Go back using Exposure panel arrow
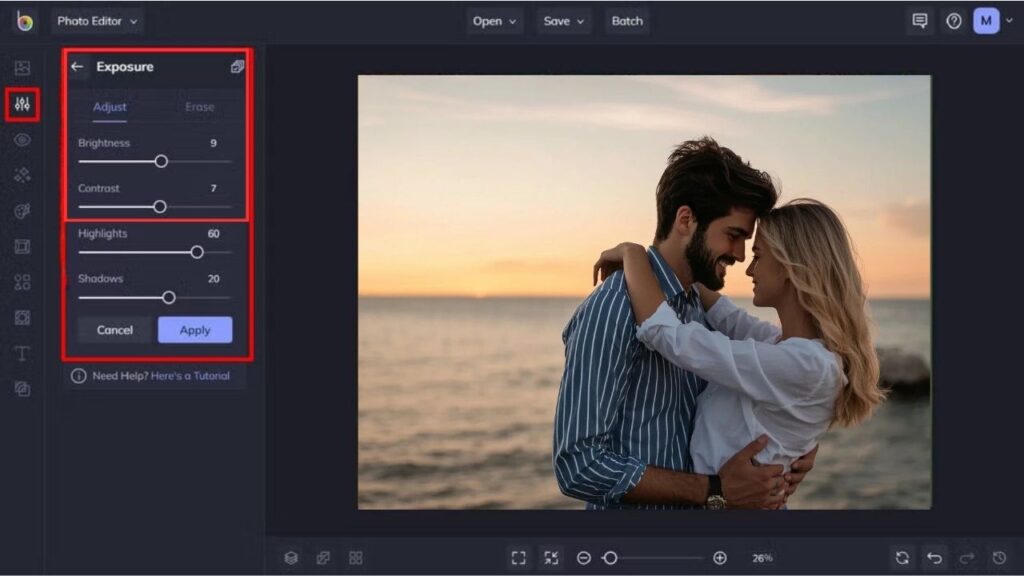 (x=77, y=67)
